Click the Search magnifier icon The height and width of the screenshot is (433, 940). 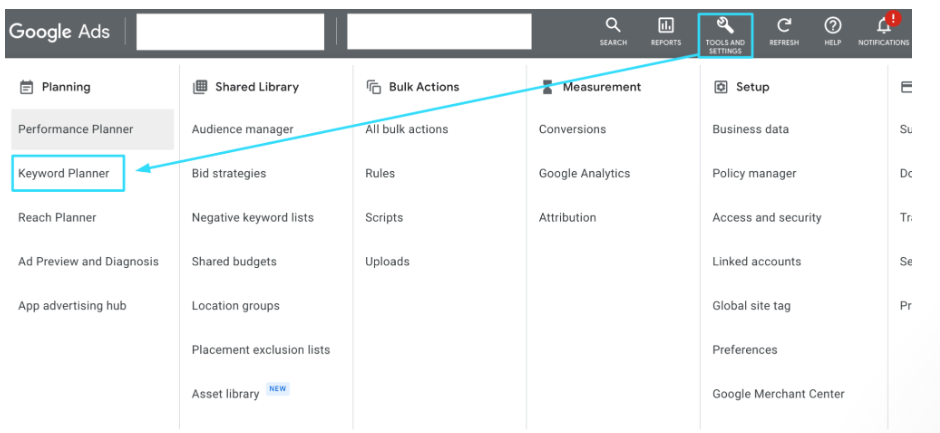(x=613, y=25)
